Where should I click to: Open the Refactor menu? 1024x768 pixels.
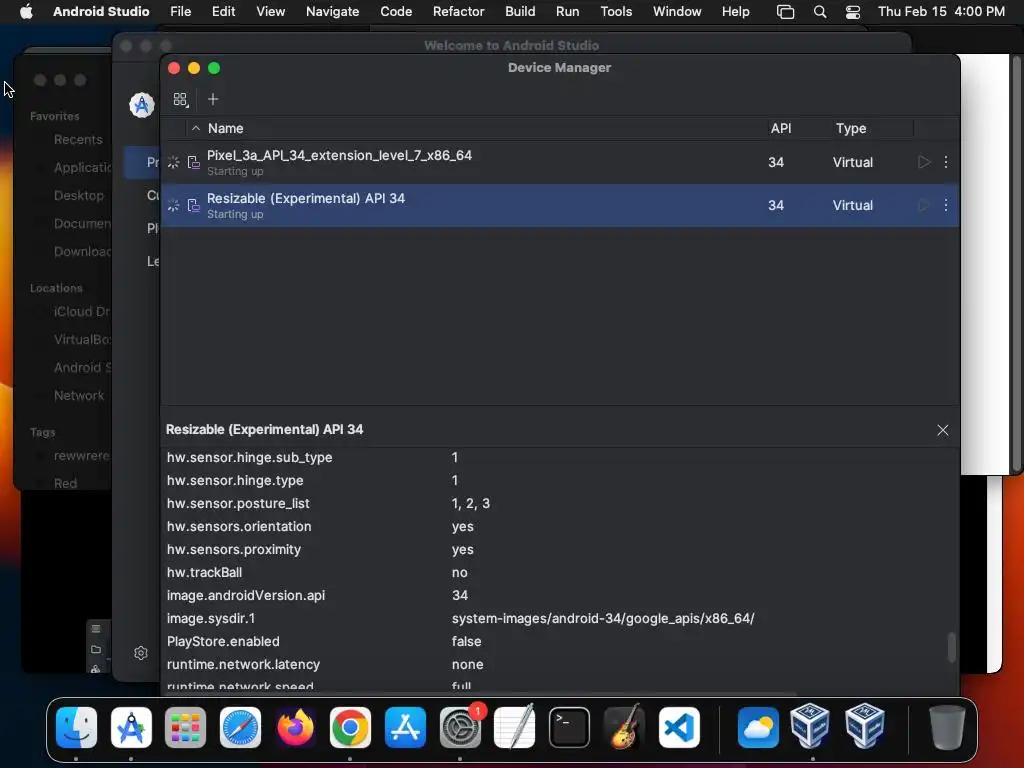pos(458,12)
